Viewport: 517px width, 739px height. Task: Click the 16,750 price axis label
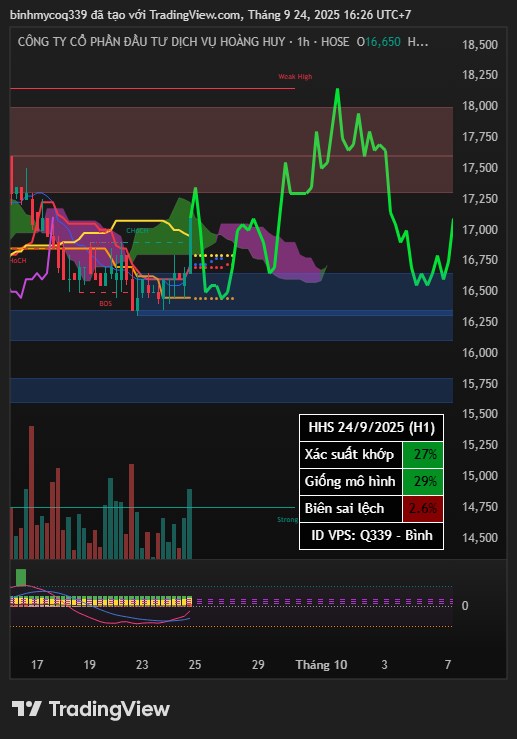tap(480, 260)
